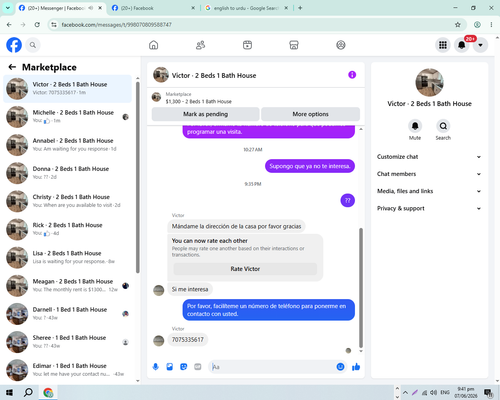
Task: Open the Facebook search icon
Action: point(33,45)
